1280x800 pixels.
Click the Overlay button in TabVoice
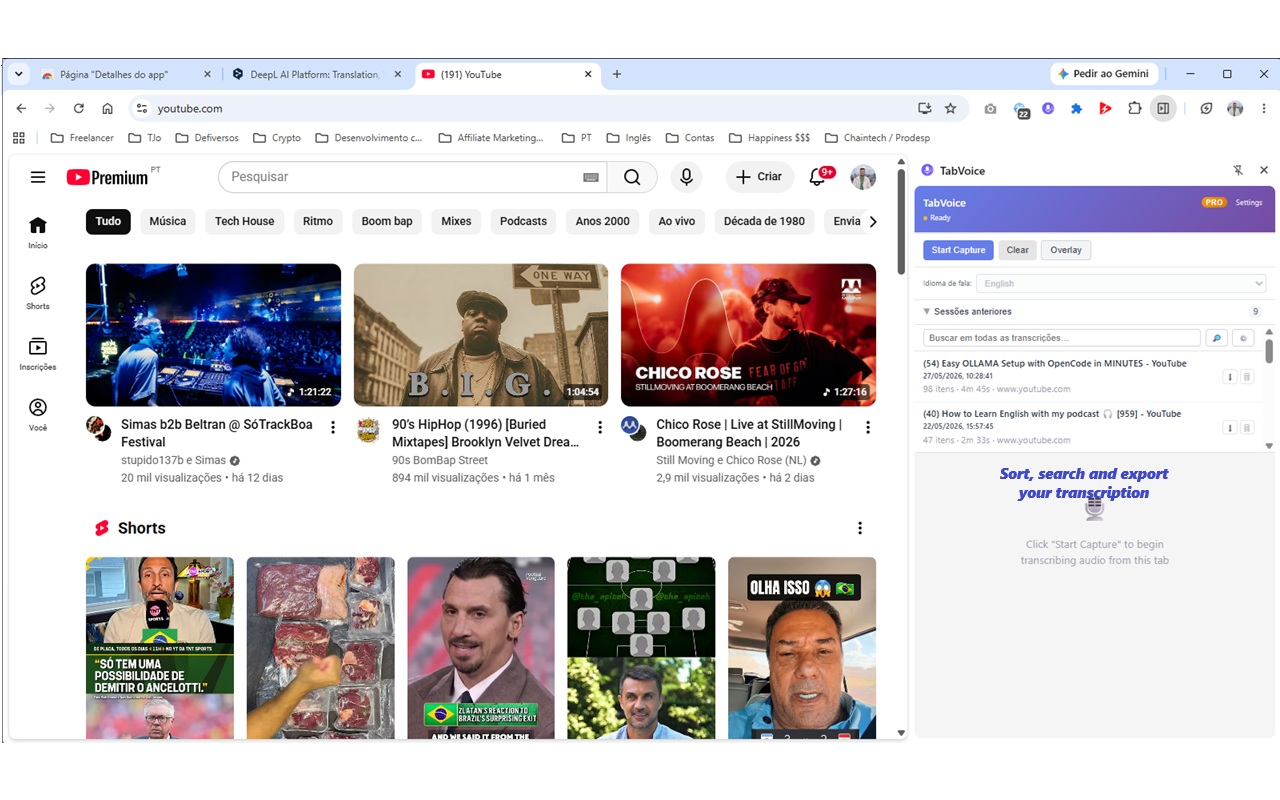point(1066,250)
